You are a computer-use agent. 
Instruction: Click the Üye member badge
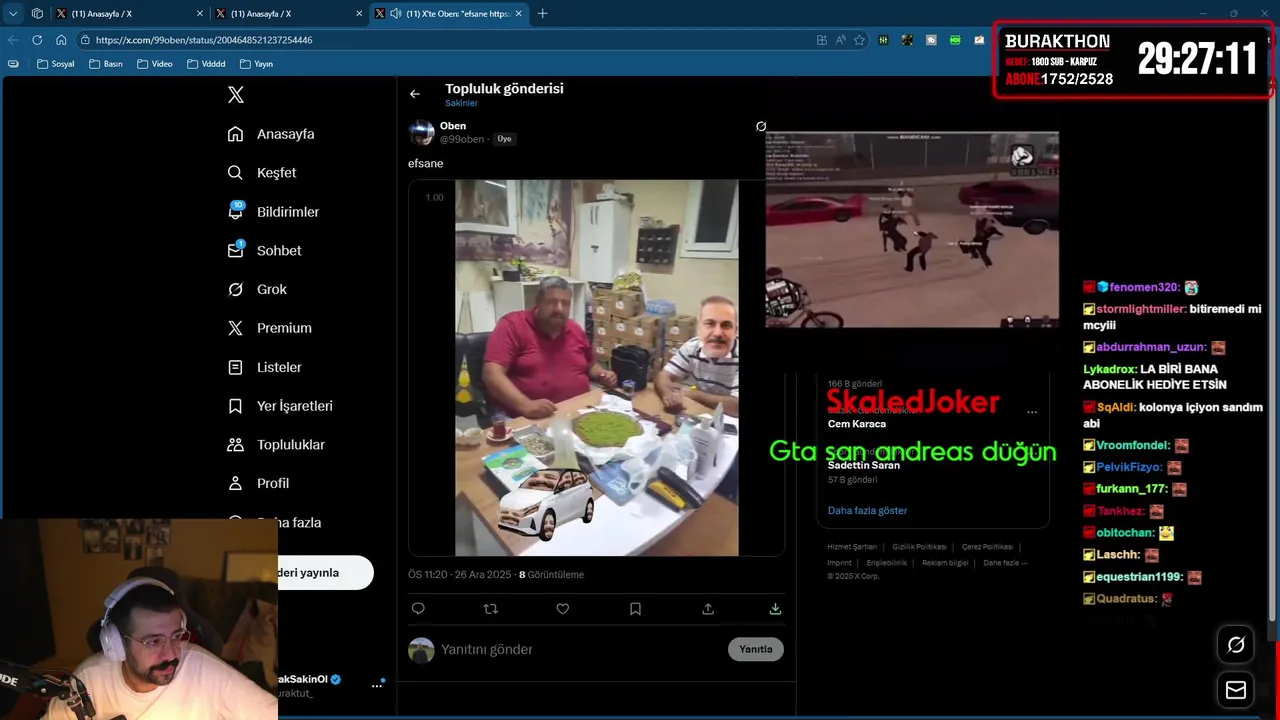[x=504, y=139]
